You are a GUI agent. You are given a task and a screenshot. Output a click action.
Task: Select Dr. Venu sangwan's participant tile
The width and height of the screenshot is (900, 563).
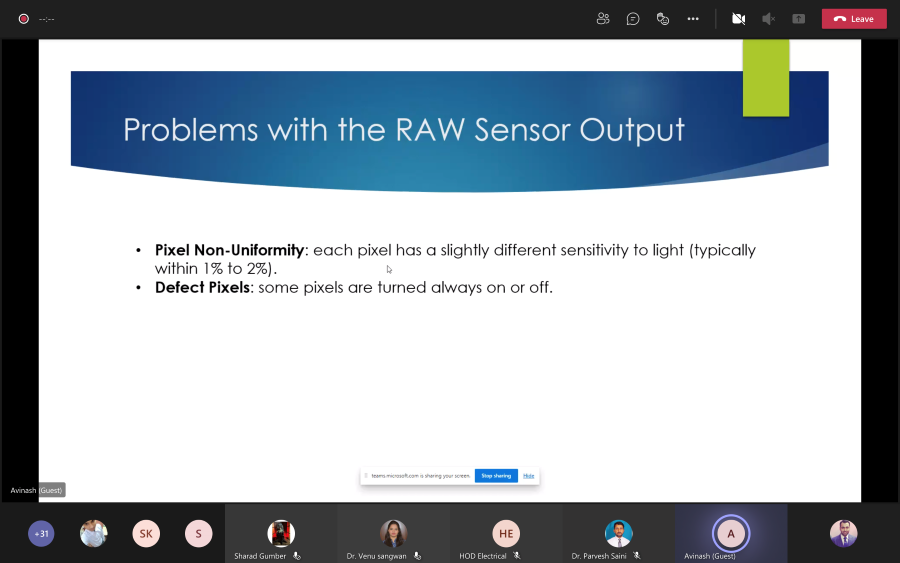pos(394,534)
